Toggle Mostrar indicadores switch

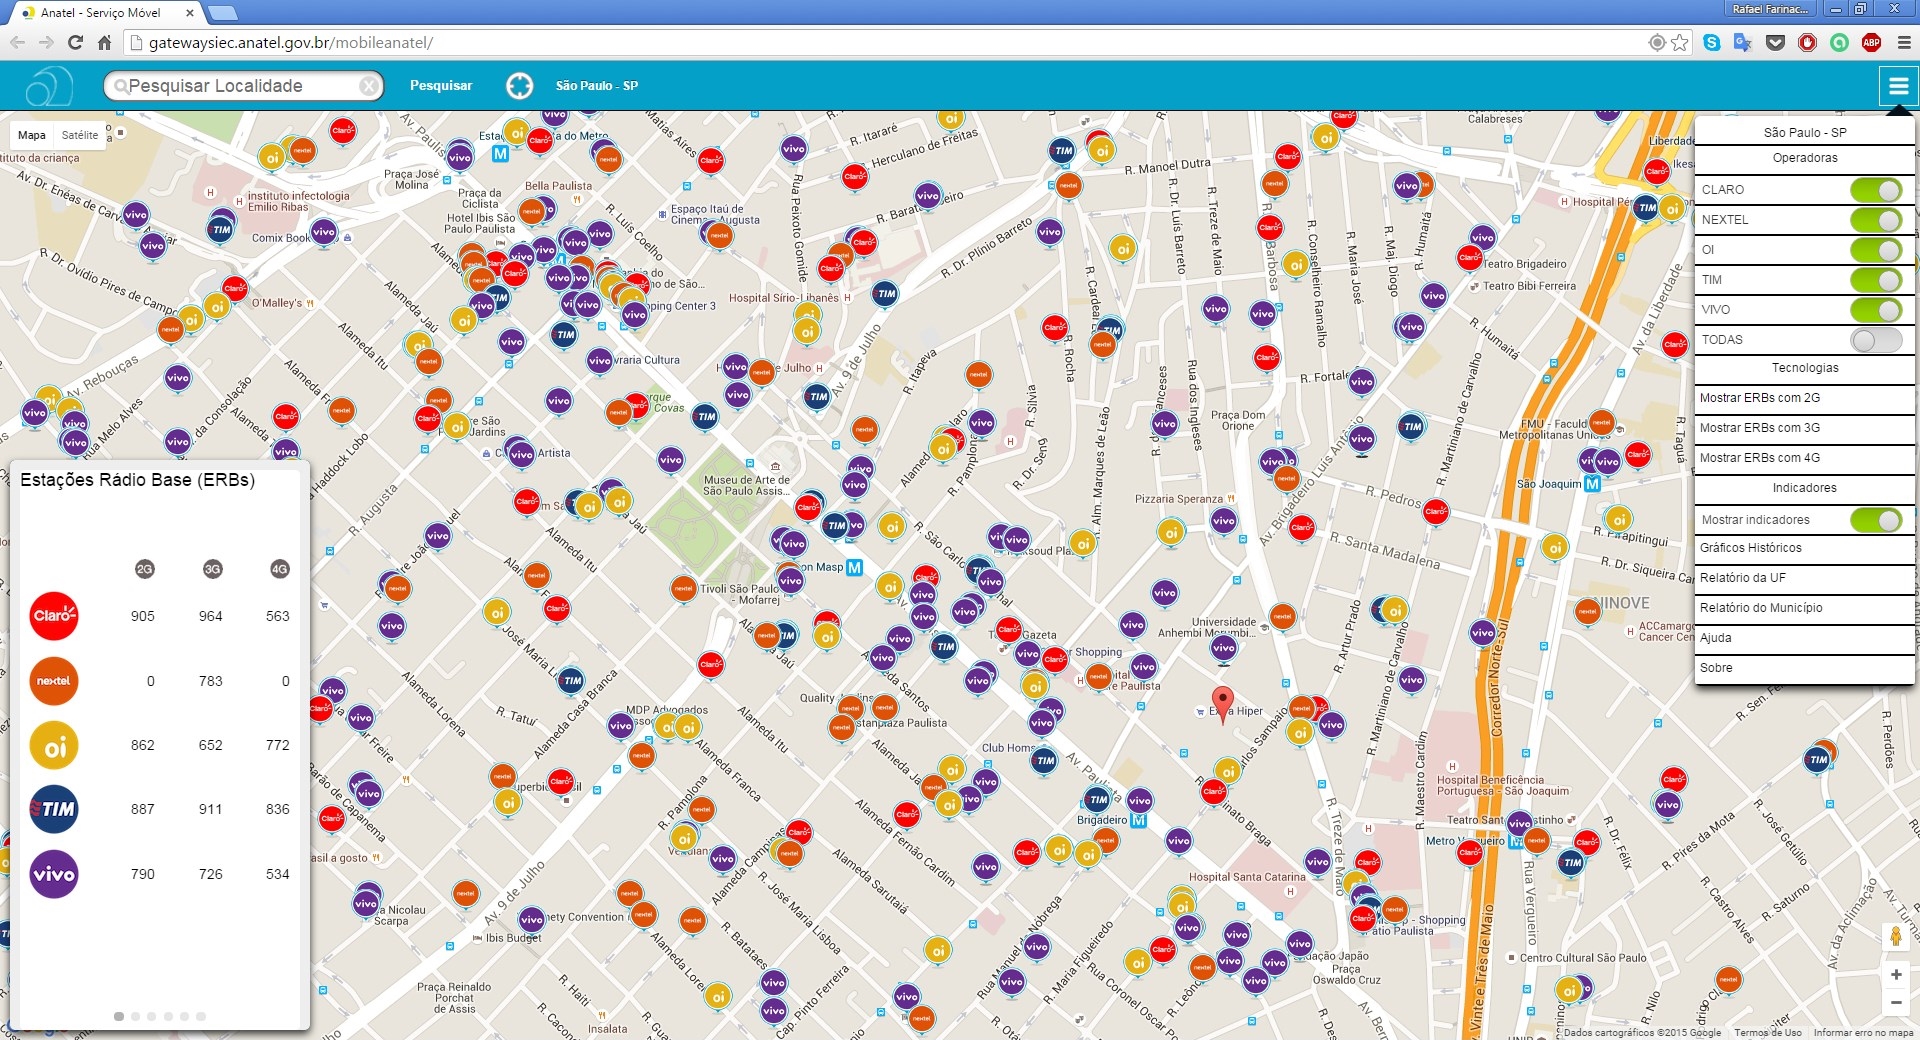point(1875,520)
